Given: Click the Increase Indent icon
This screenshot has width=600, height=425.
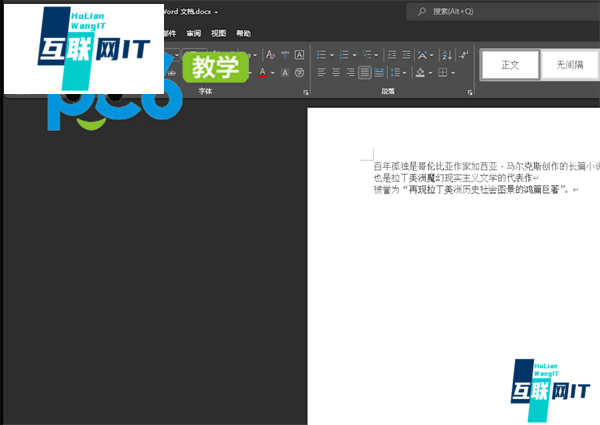Looking at the screenshot, I should pyautogui.click(x=404, y=54).
